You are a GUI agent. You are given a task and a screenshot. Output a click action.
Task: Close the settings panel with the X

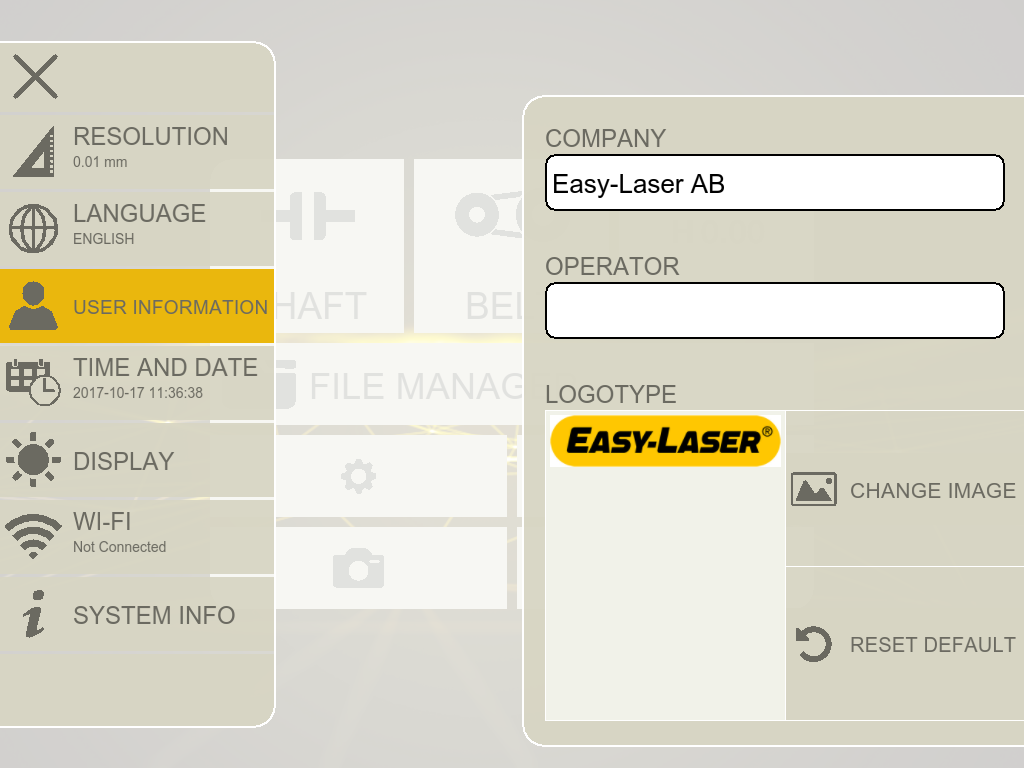[35, 77]
